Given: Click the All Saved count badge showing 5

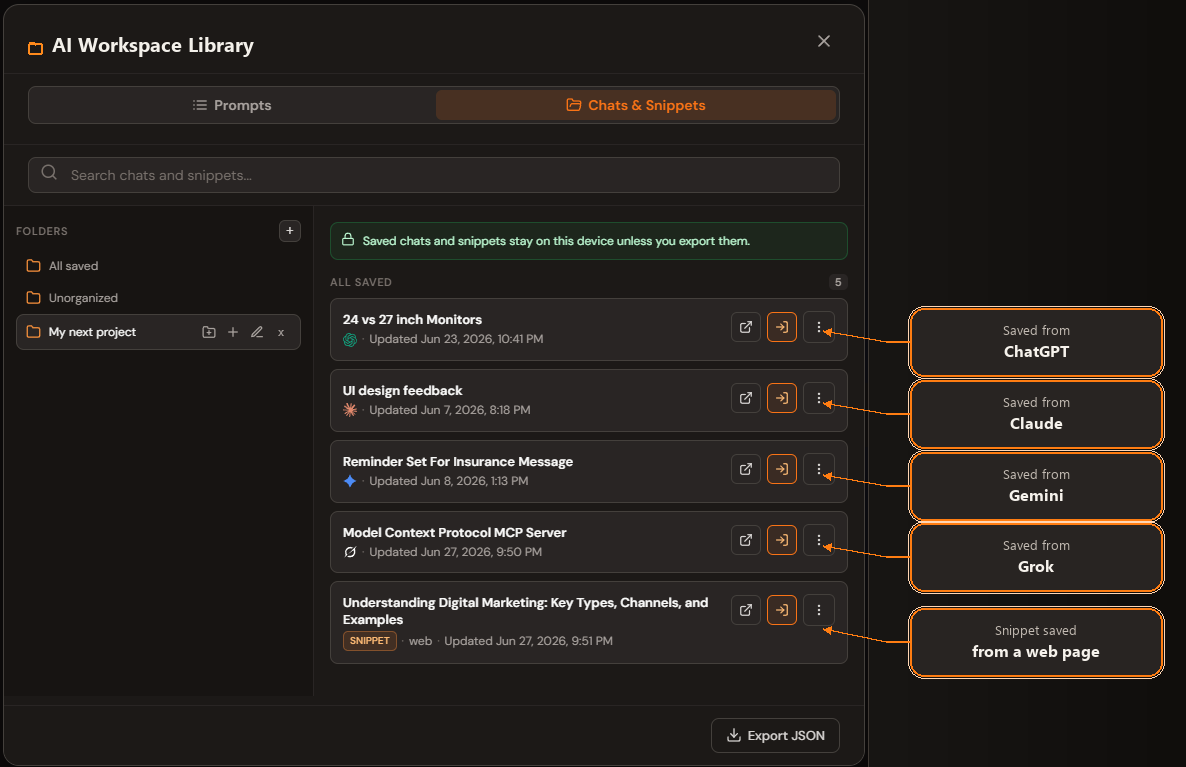Looking at the screenshot, I should 838,282.
